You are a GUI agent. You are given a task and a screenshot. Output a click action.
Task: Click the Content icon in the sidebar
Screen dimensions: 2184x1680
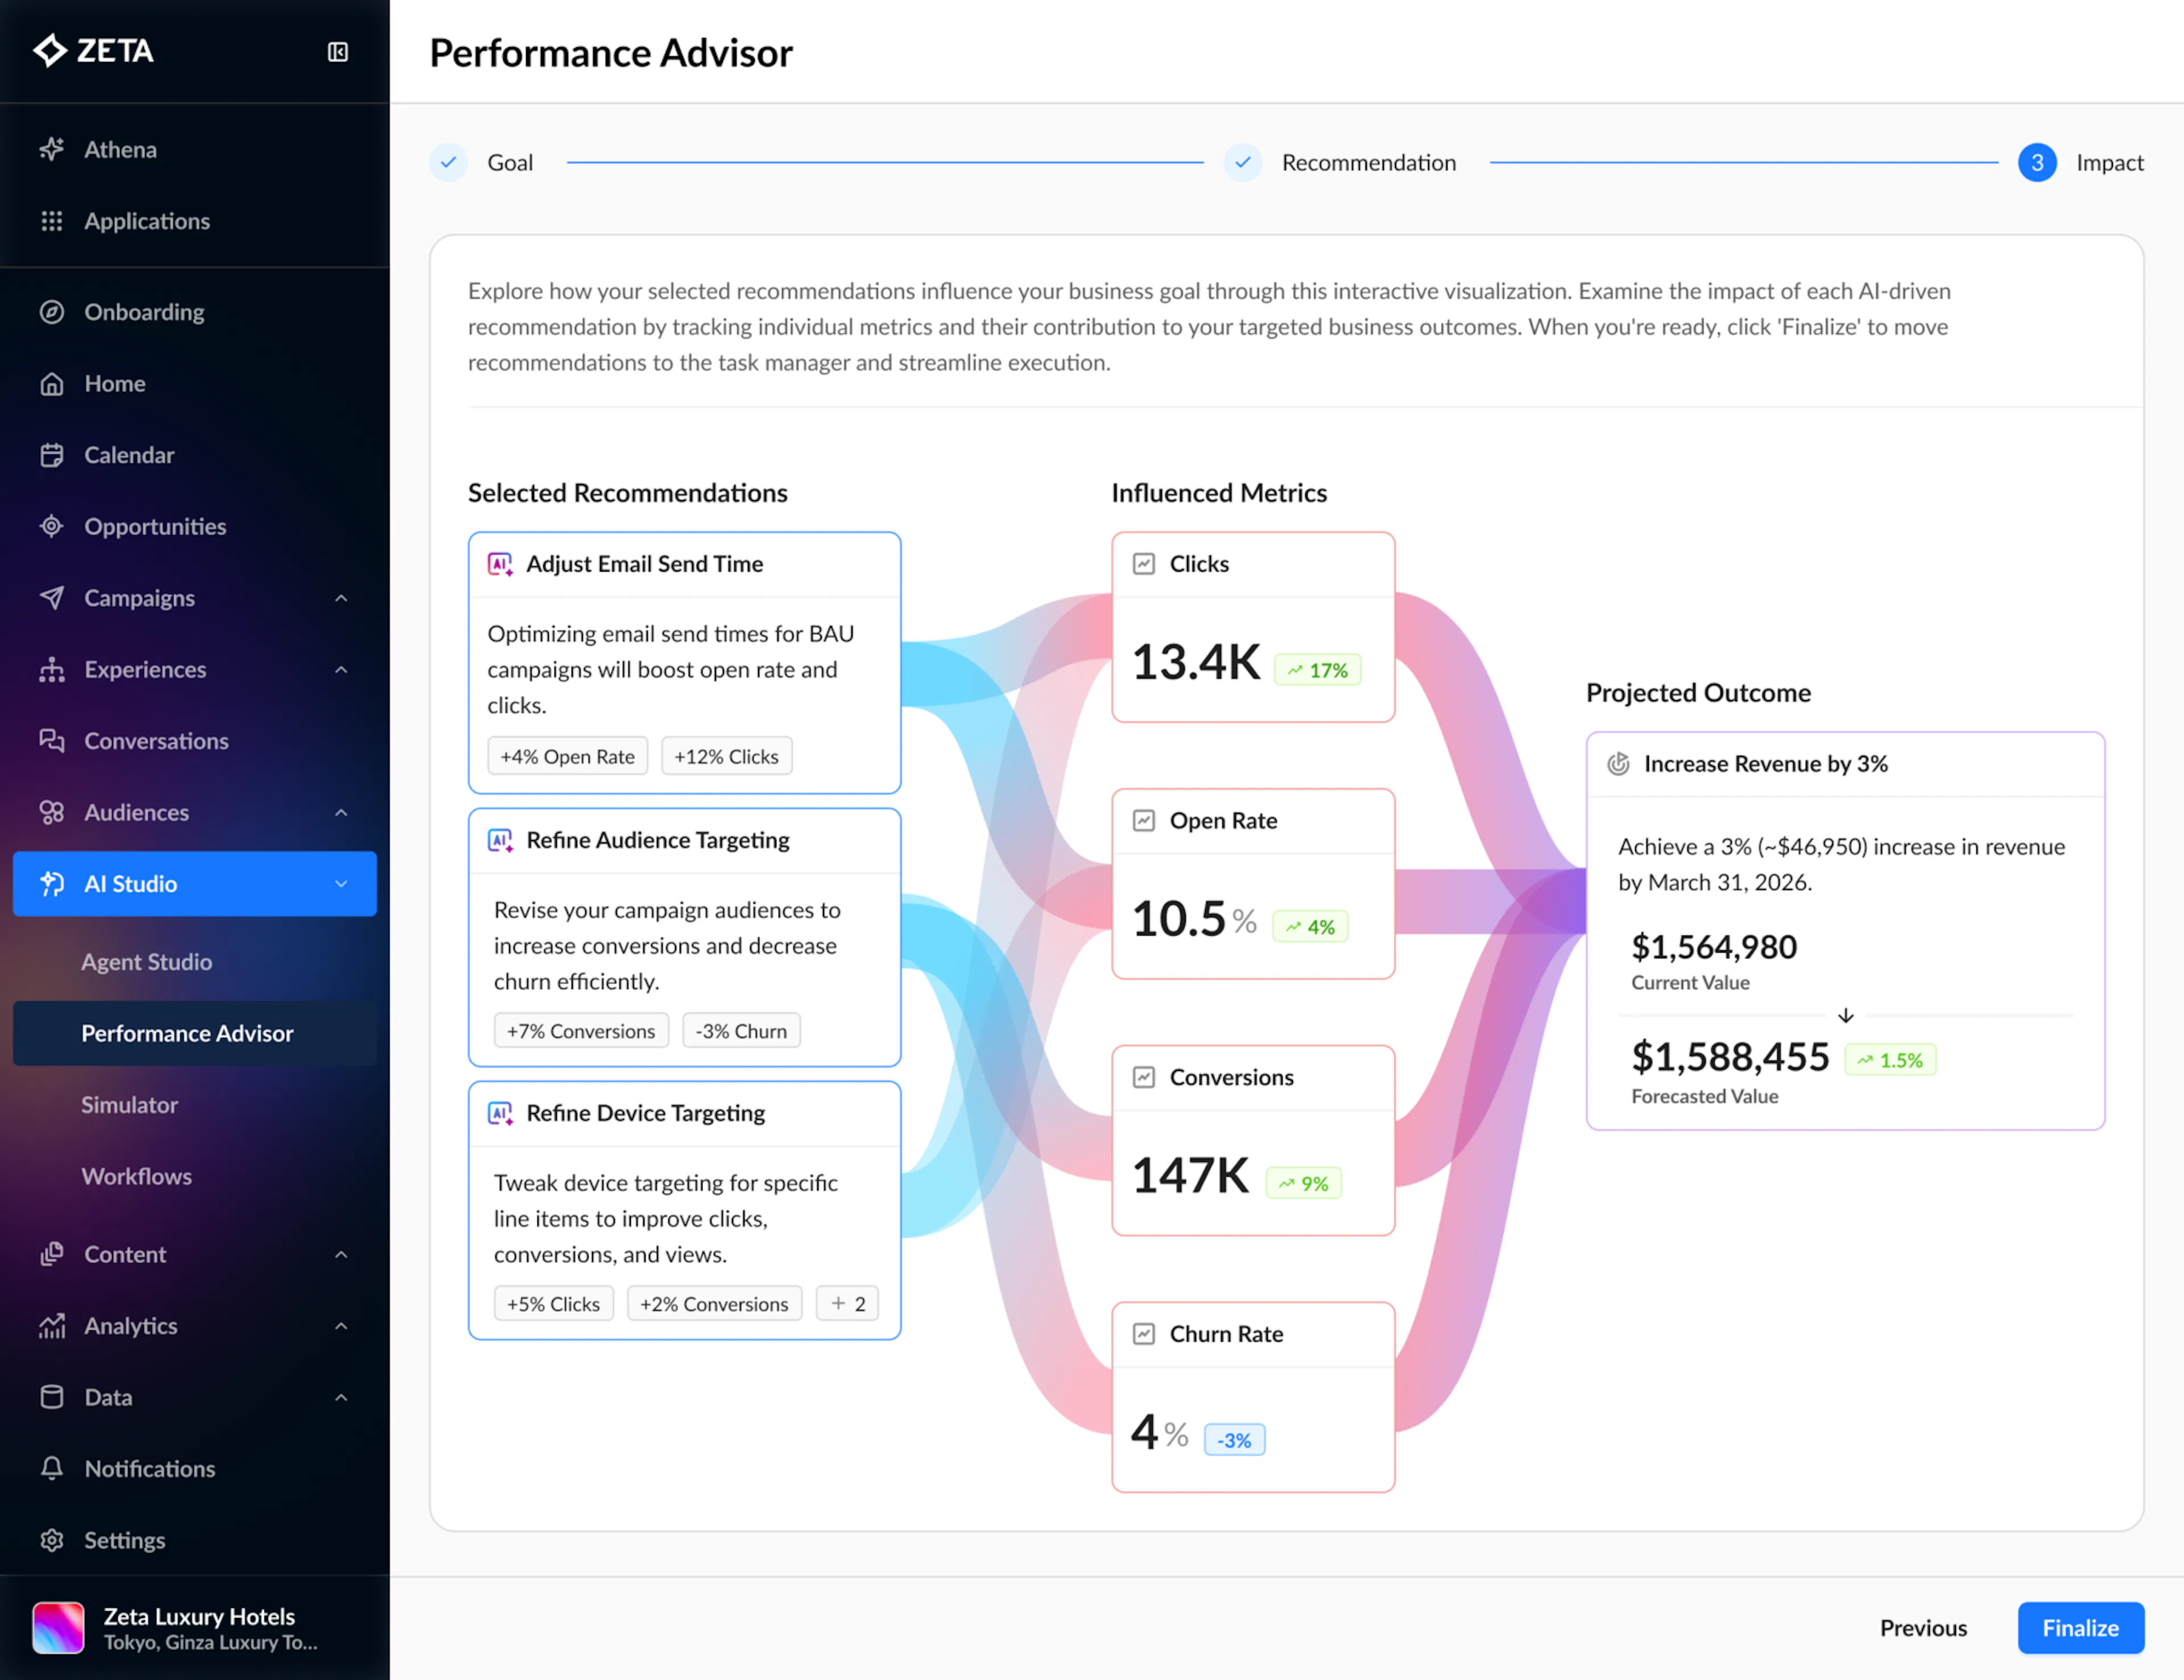coord(52,1254)
